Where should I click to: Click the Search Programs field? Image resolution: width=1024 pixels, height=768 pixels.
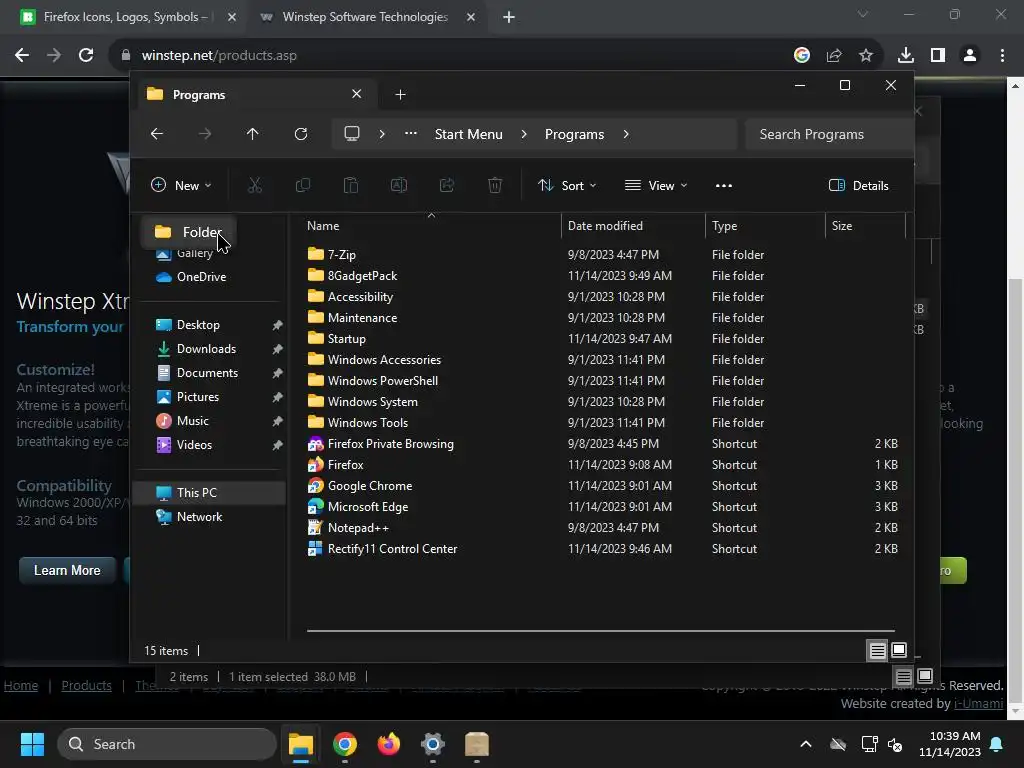coord(828,134)
